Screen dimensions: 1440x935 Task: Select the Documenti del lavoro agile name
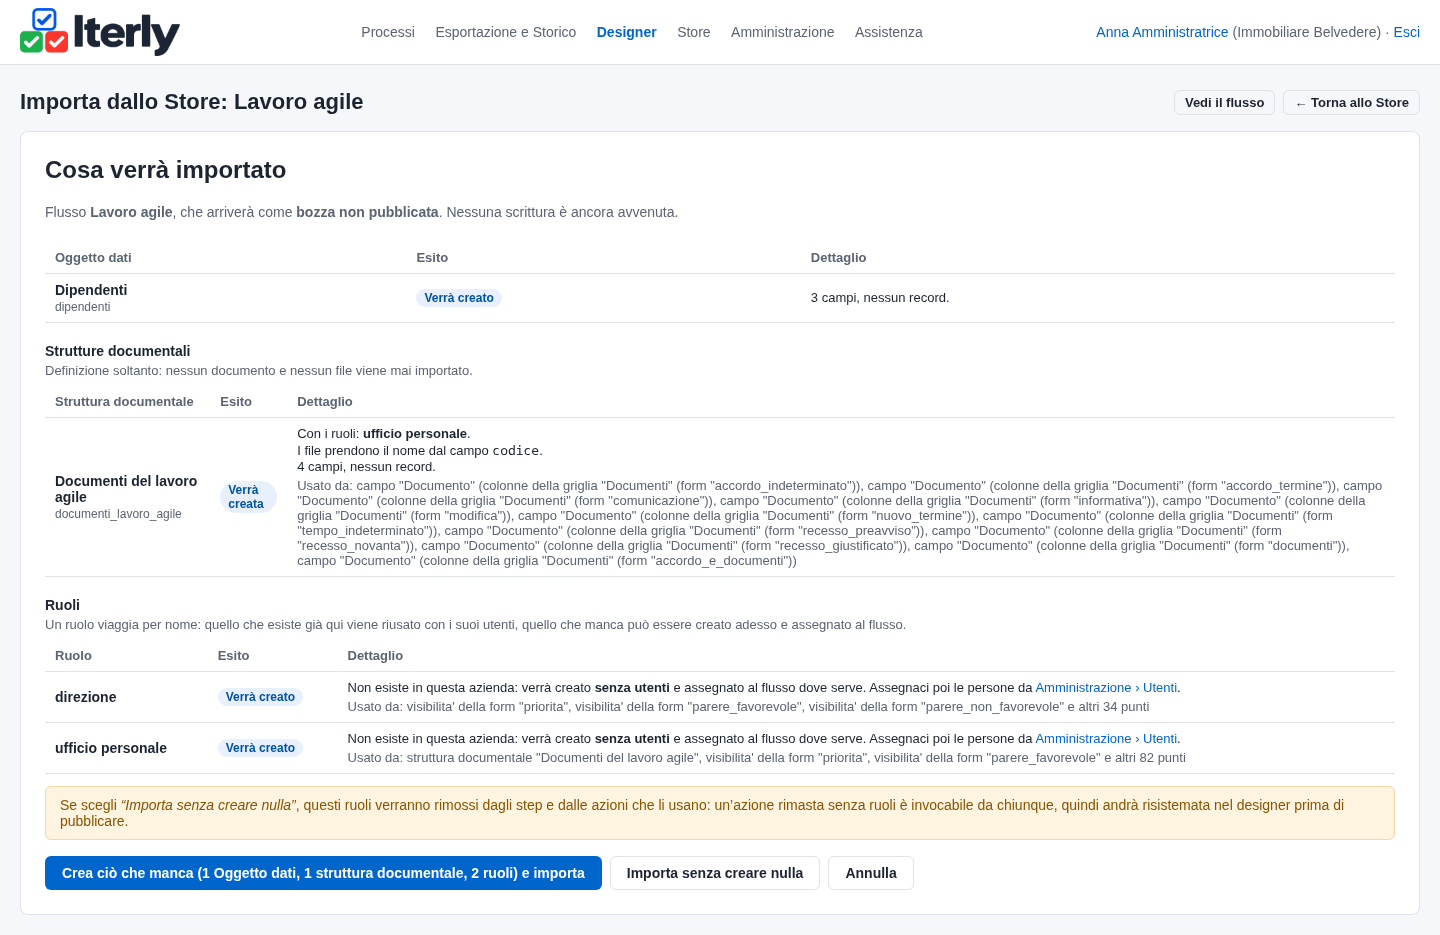[x=126, y=489]
